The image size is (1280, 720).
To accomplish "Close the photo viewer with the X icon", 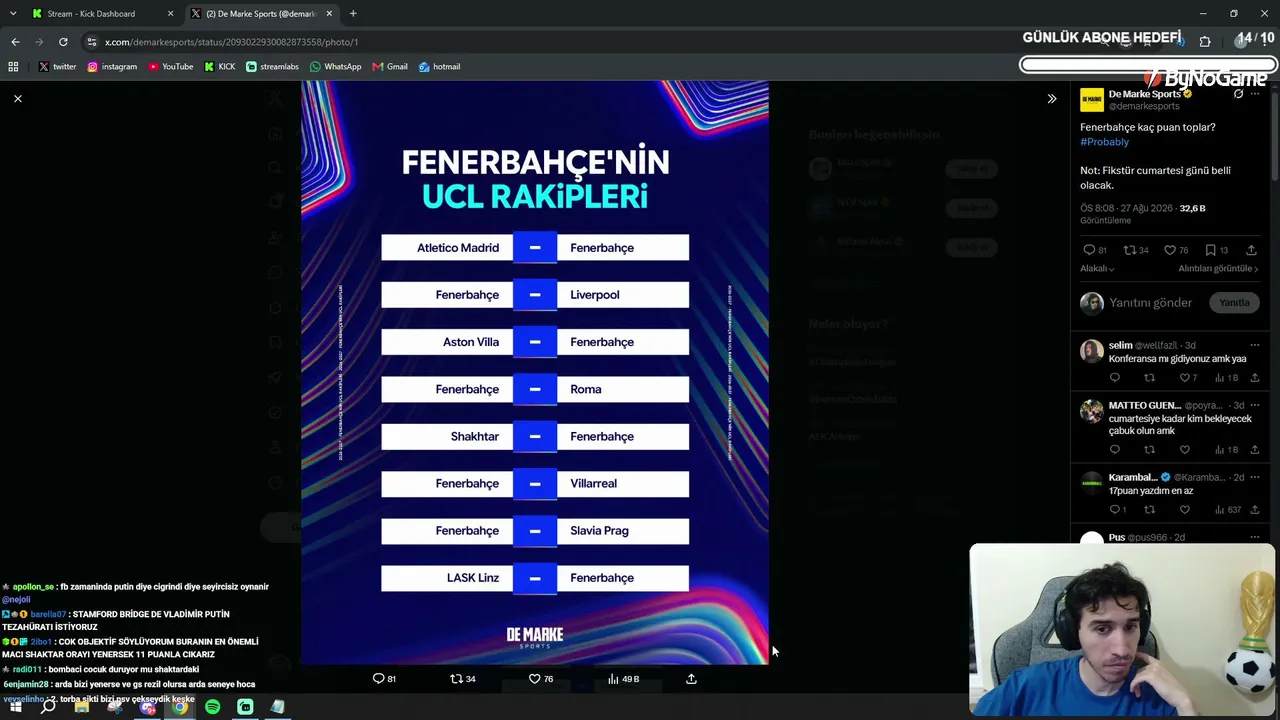I will pyautogui.click(x=17, y=98).
